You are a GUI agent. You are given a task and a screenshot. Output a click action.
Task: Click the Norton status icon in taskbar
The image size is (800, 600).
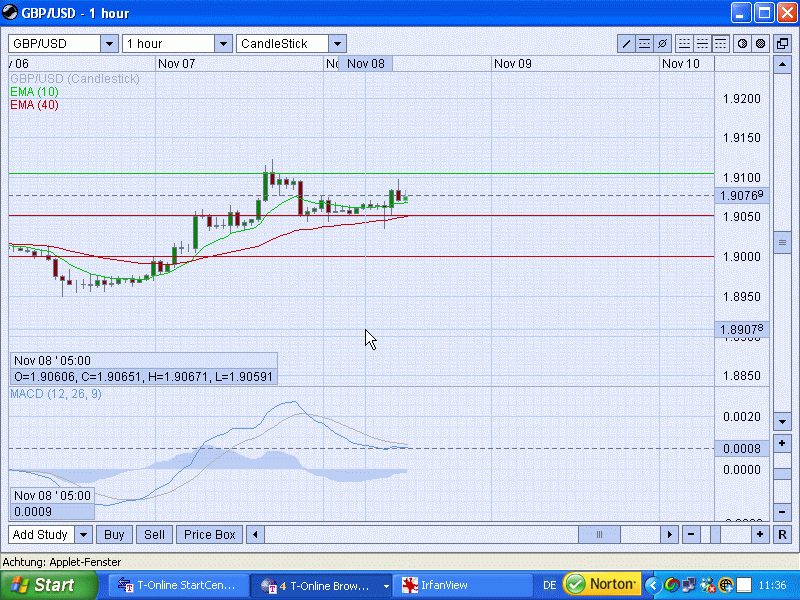point(601,584)
